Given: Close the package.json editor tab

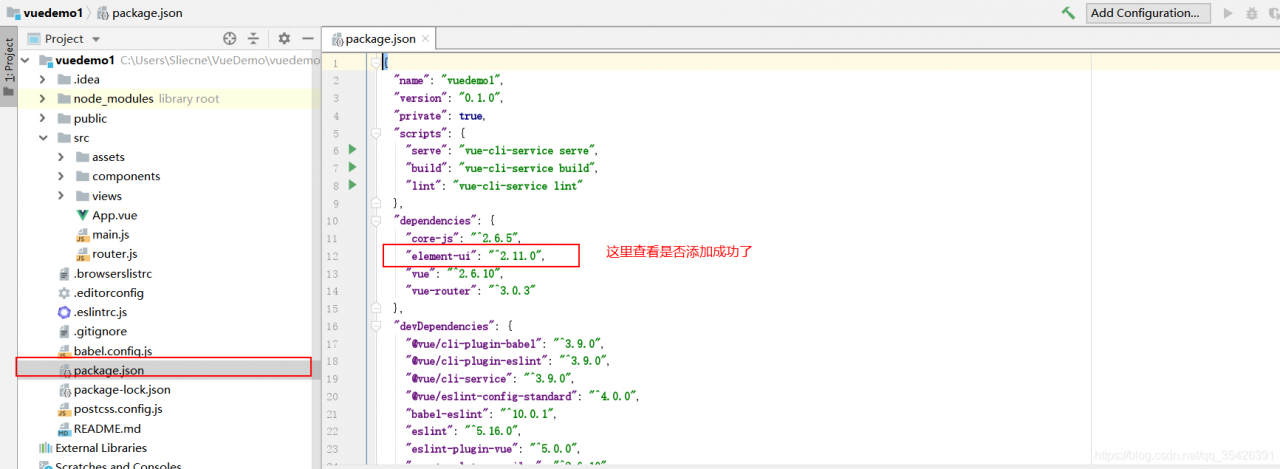Looking at the screenshot, I should pos(427,39).
